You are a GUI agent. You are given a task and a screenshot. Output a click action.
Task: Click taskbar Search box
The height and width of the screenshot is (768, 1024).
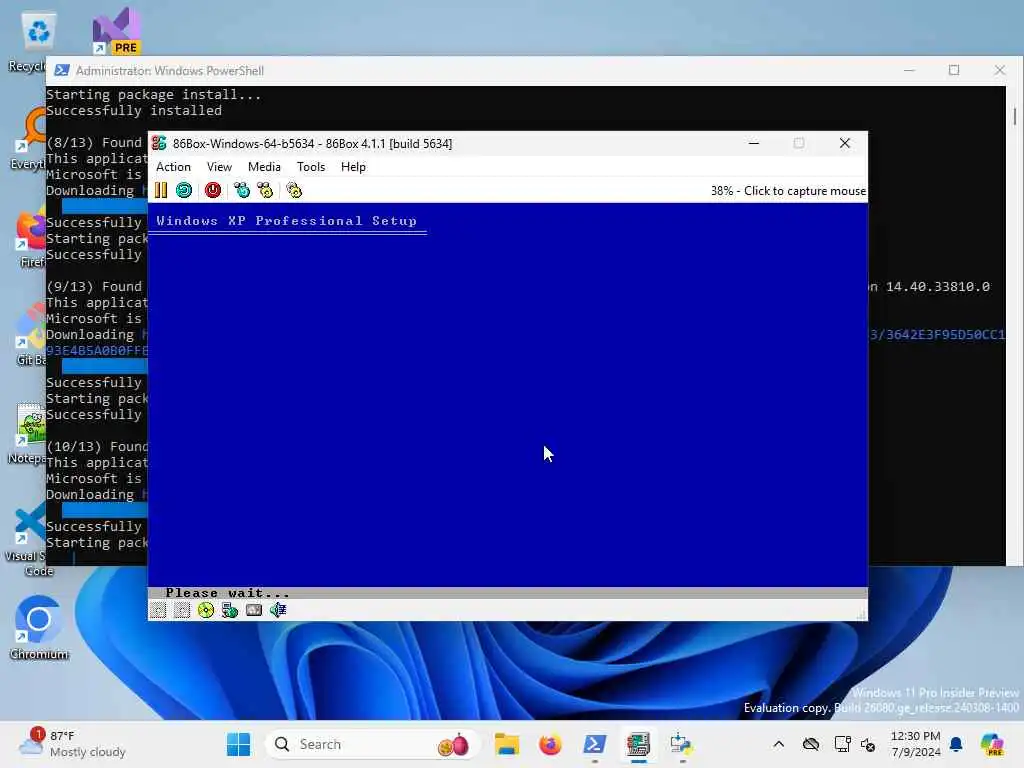pos(372,744)
